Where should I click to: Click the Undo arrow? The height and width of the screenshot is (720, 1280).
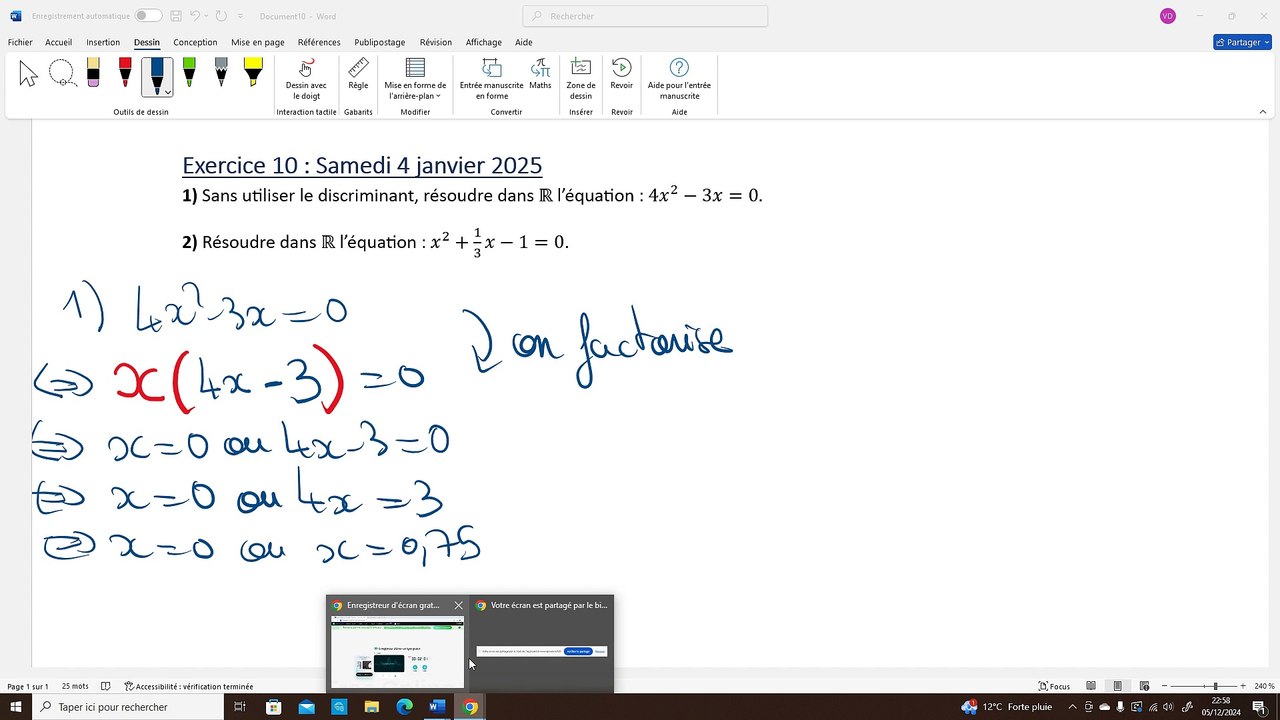(x=196, y=16)
